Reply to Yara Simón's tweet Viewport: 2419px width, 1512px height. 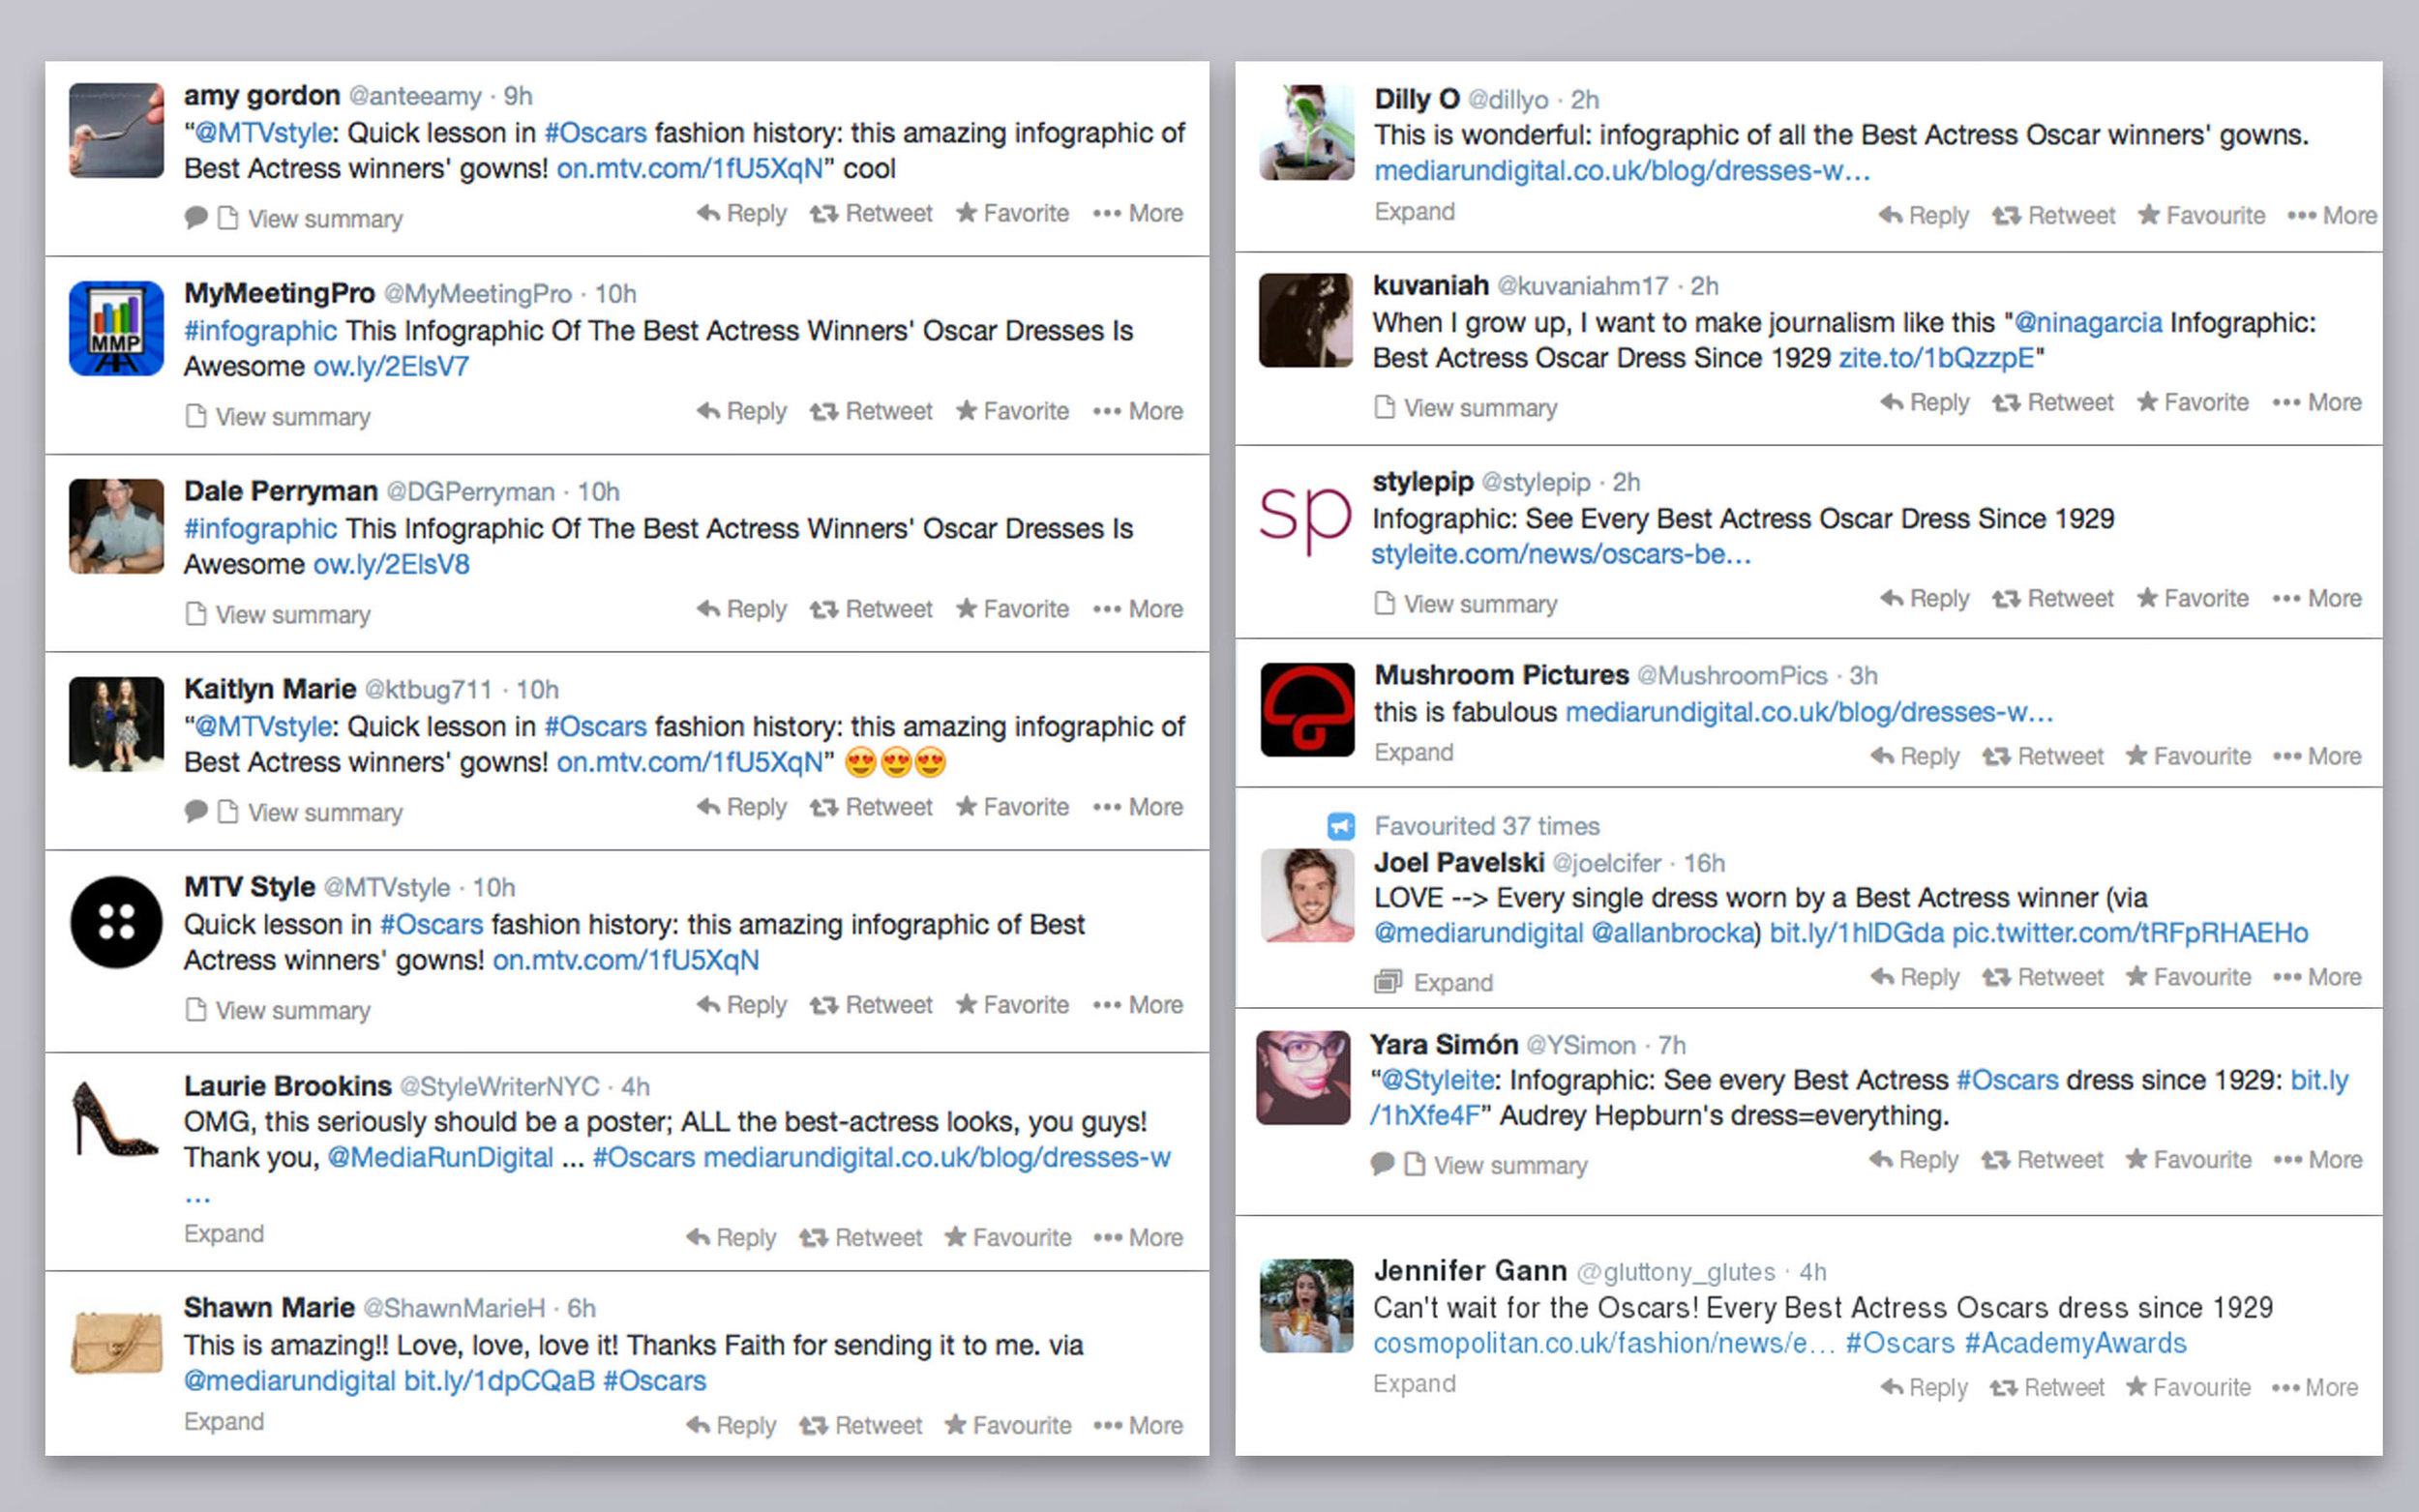[1913, 1160]
